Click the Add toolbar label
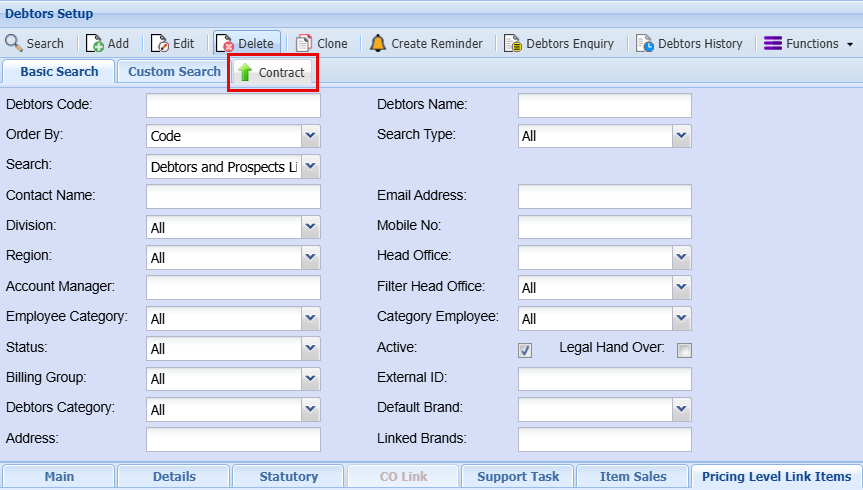863x490 pixels. point(118,43)
